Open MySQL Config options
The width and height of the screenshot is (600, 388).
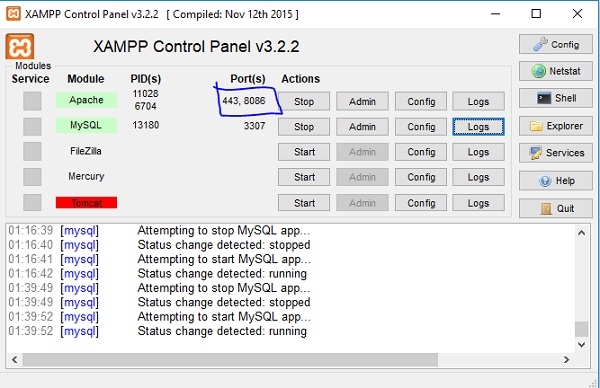tap(421, 127)
